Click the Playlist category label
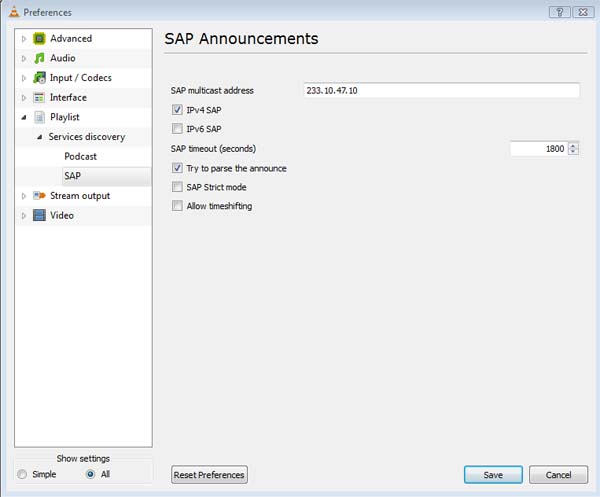This screenshot has width=600, height=497. [x=65, y=117]
